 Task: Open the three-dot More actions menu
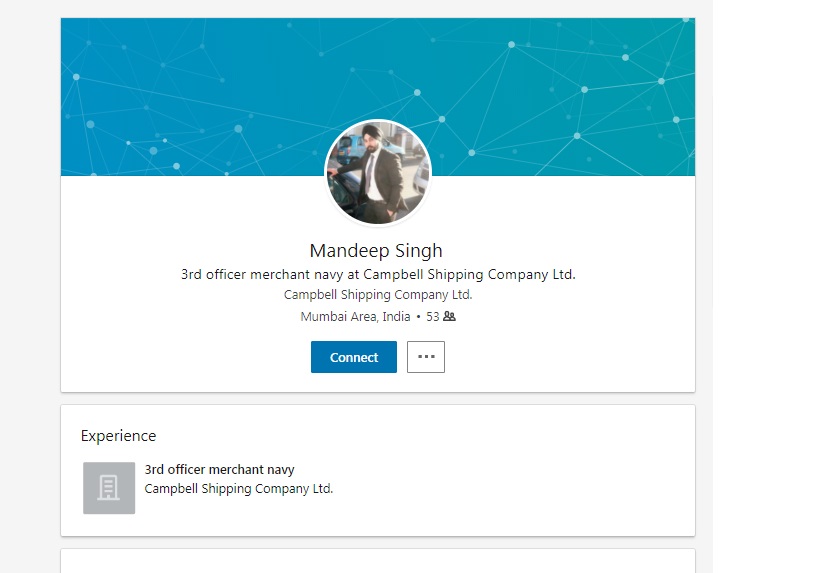426,357
